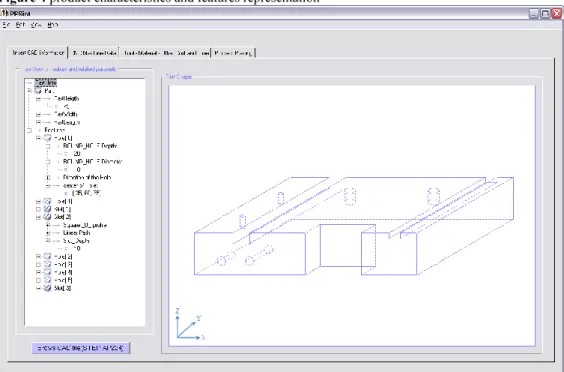Click Browse CAD file (STEP AP224) button
Image resolution: width=564 pixels, height=372 pixels.
click(81, 348)
